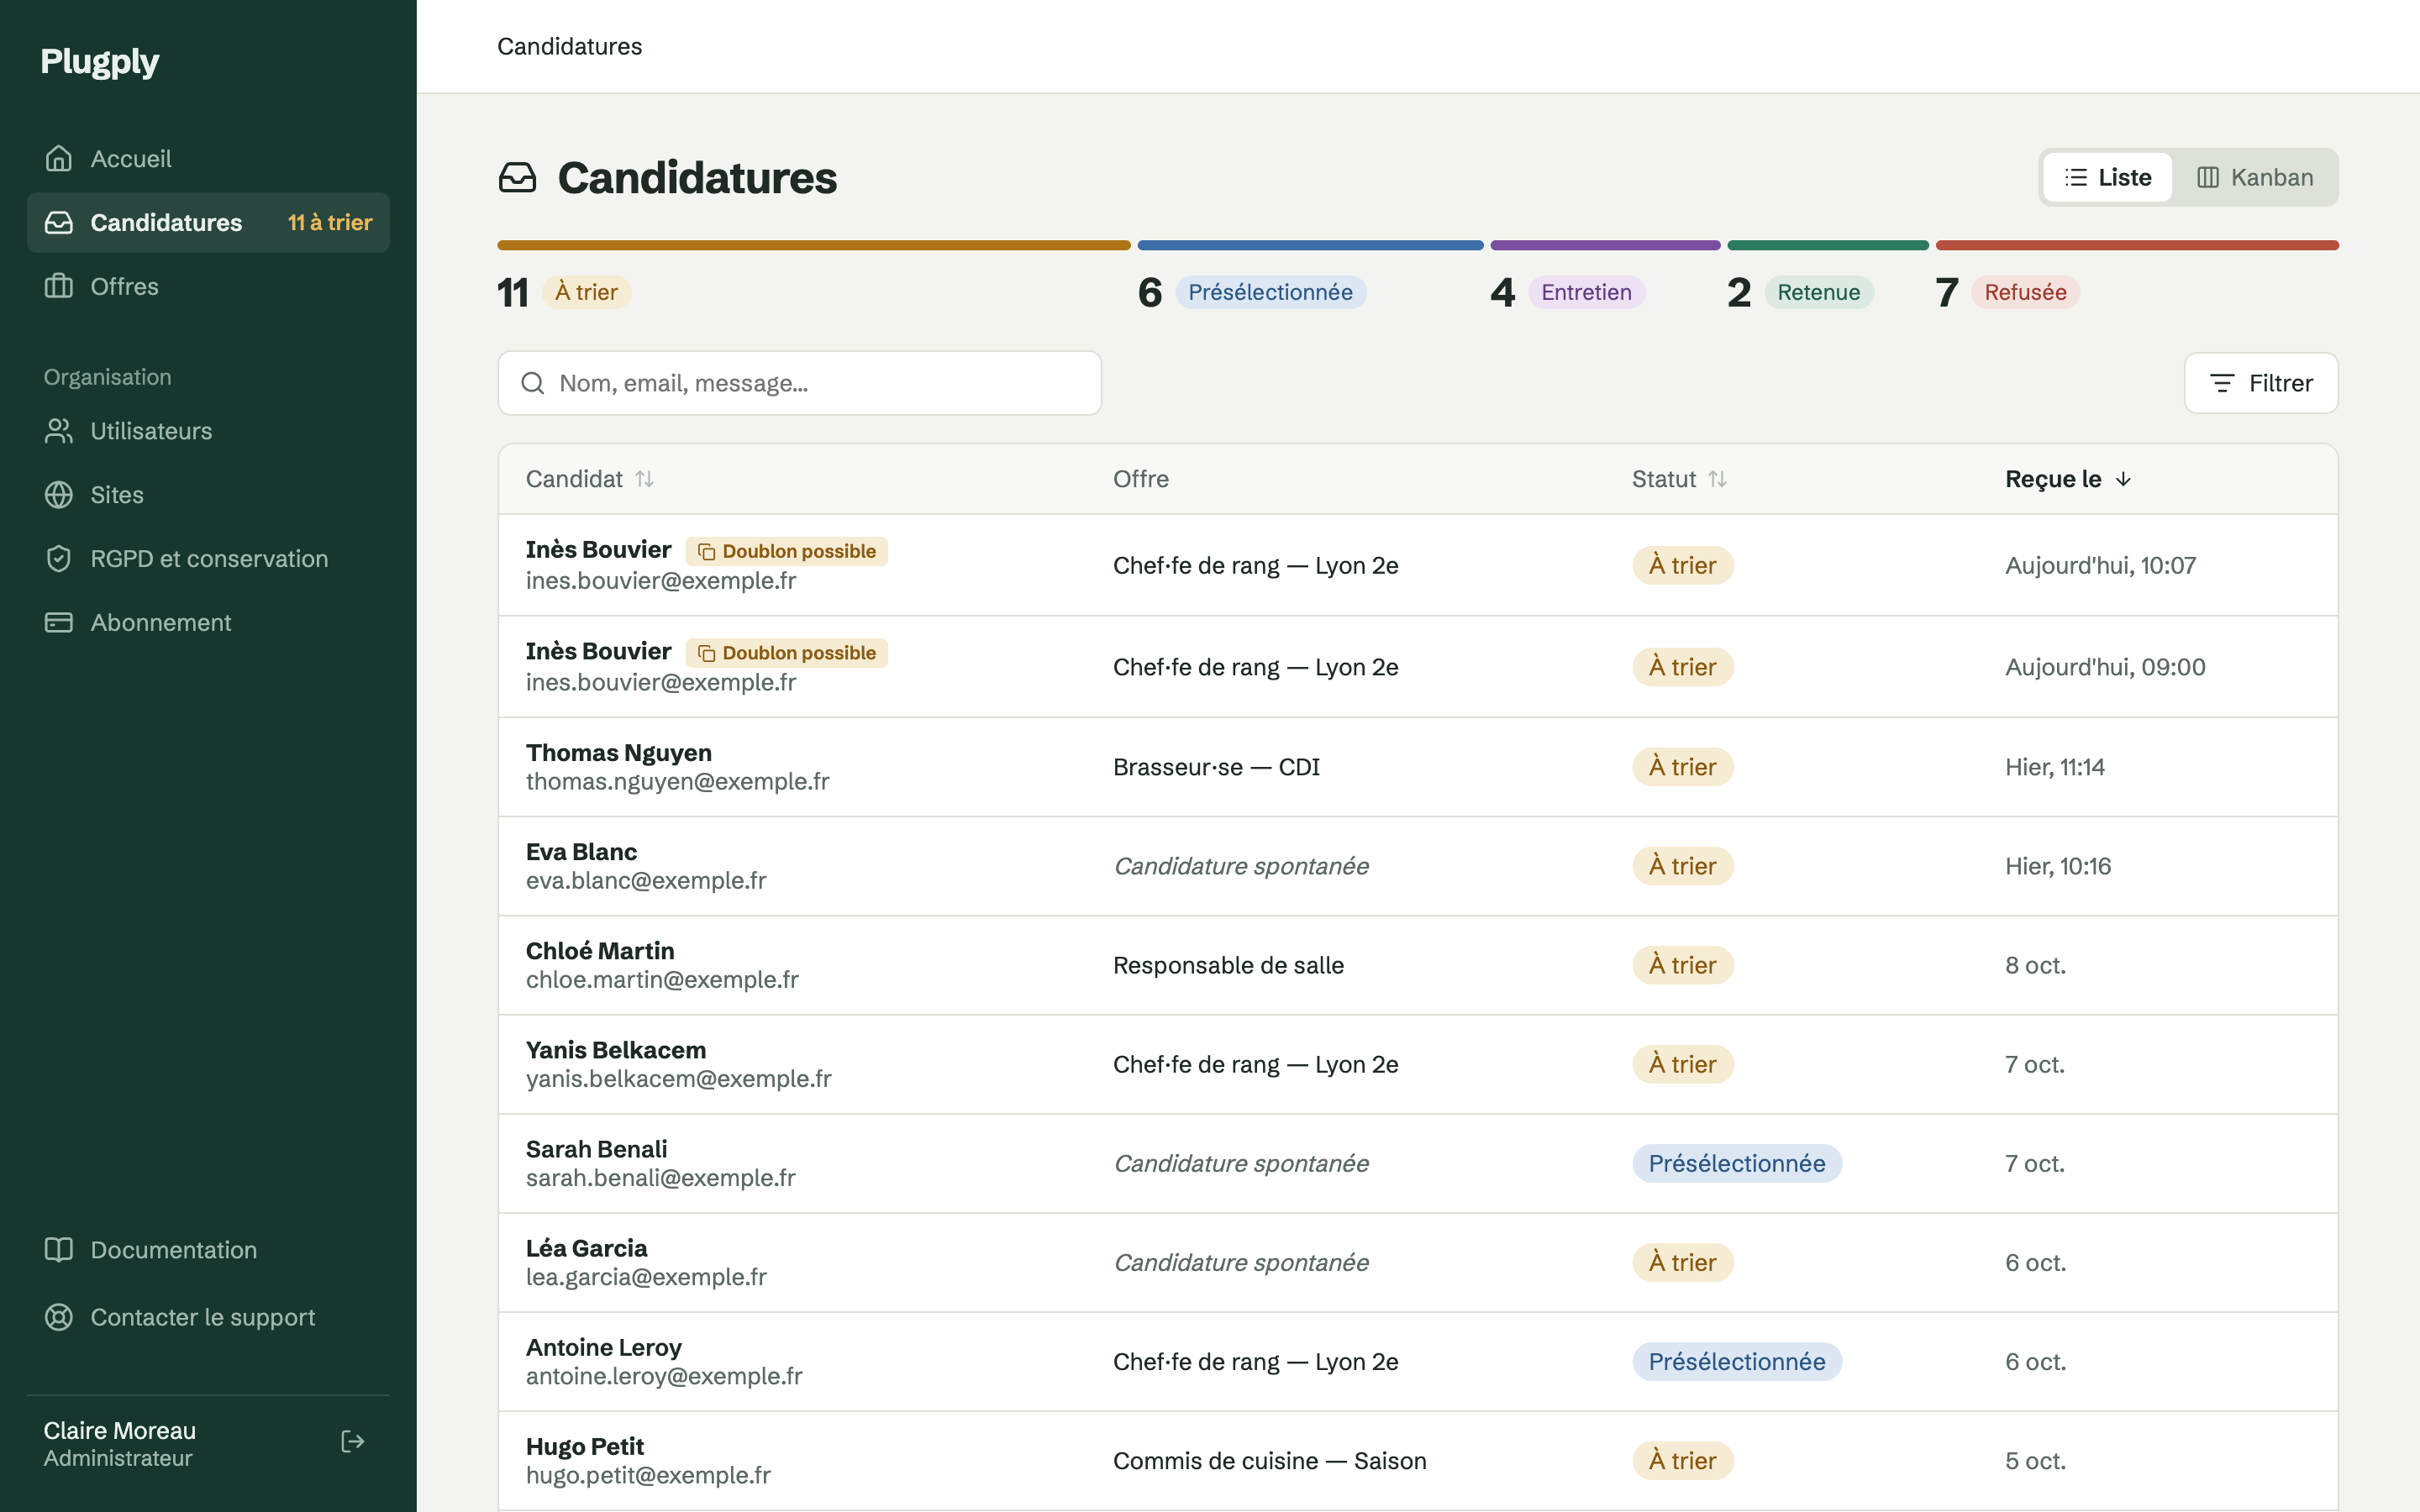Click the green Retenue progress bar segment

tap(1828, 245)
